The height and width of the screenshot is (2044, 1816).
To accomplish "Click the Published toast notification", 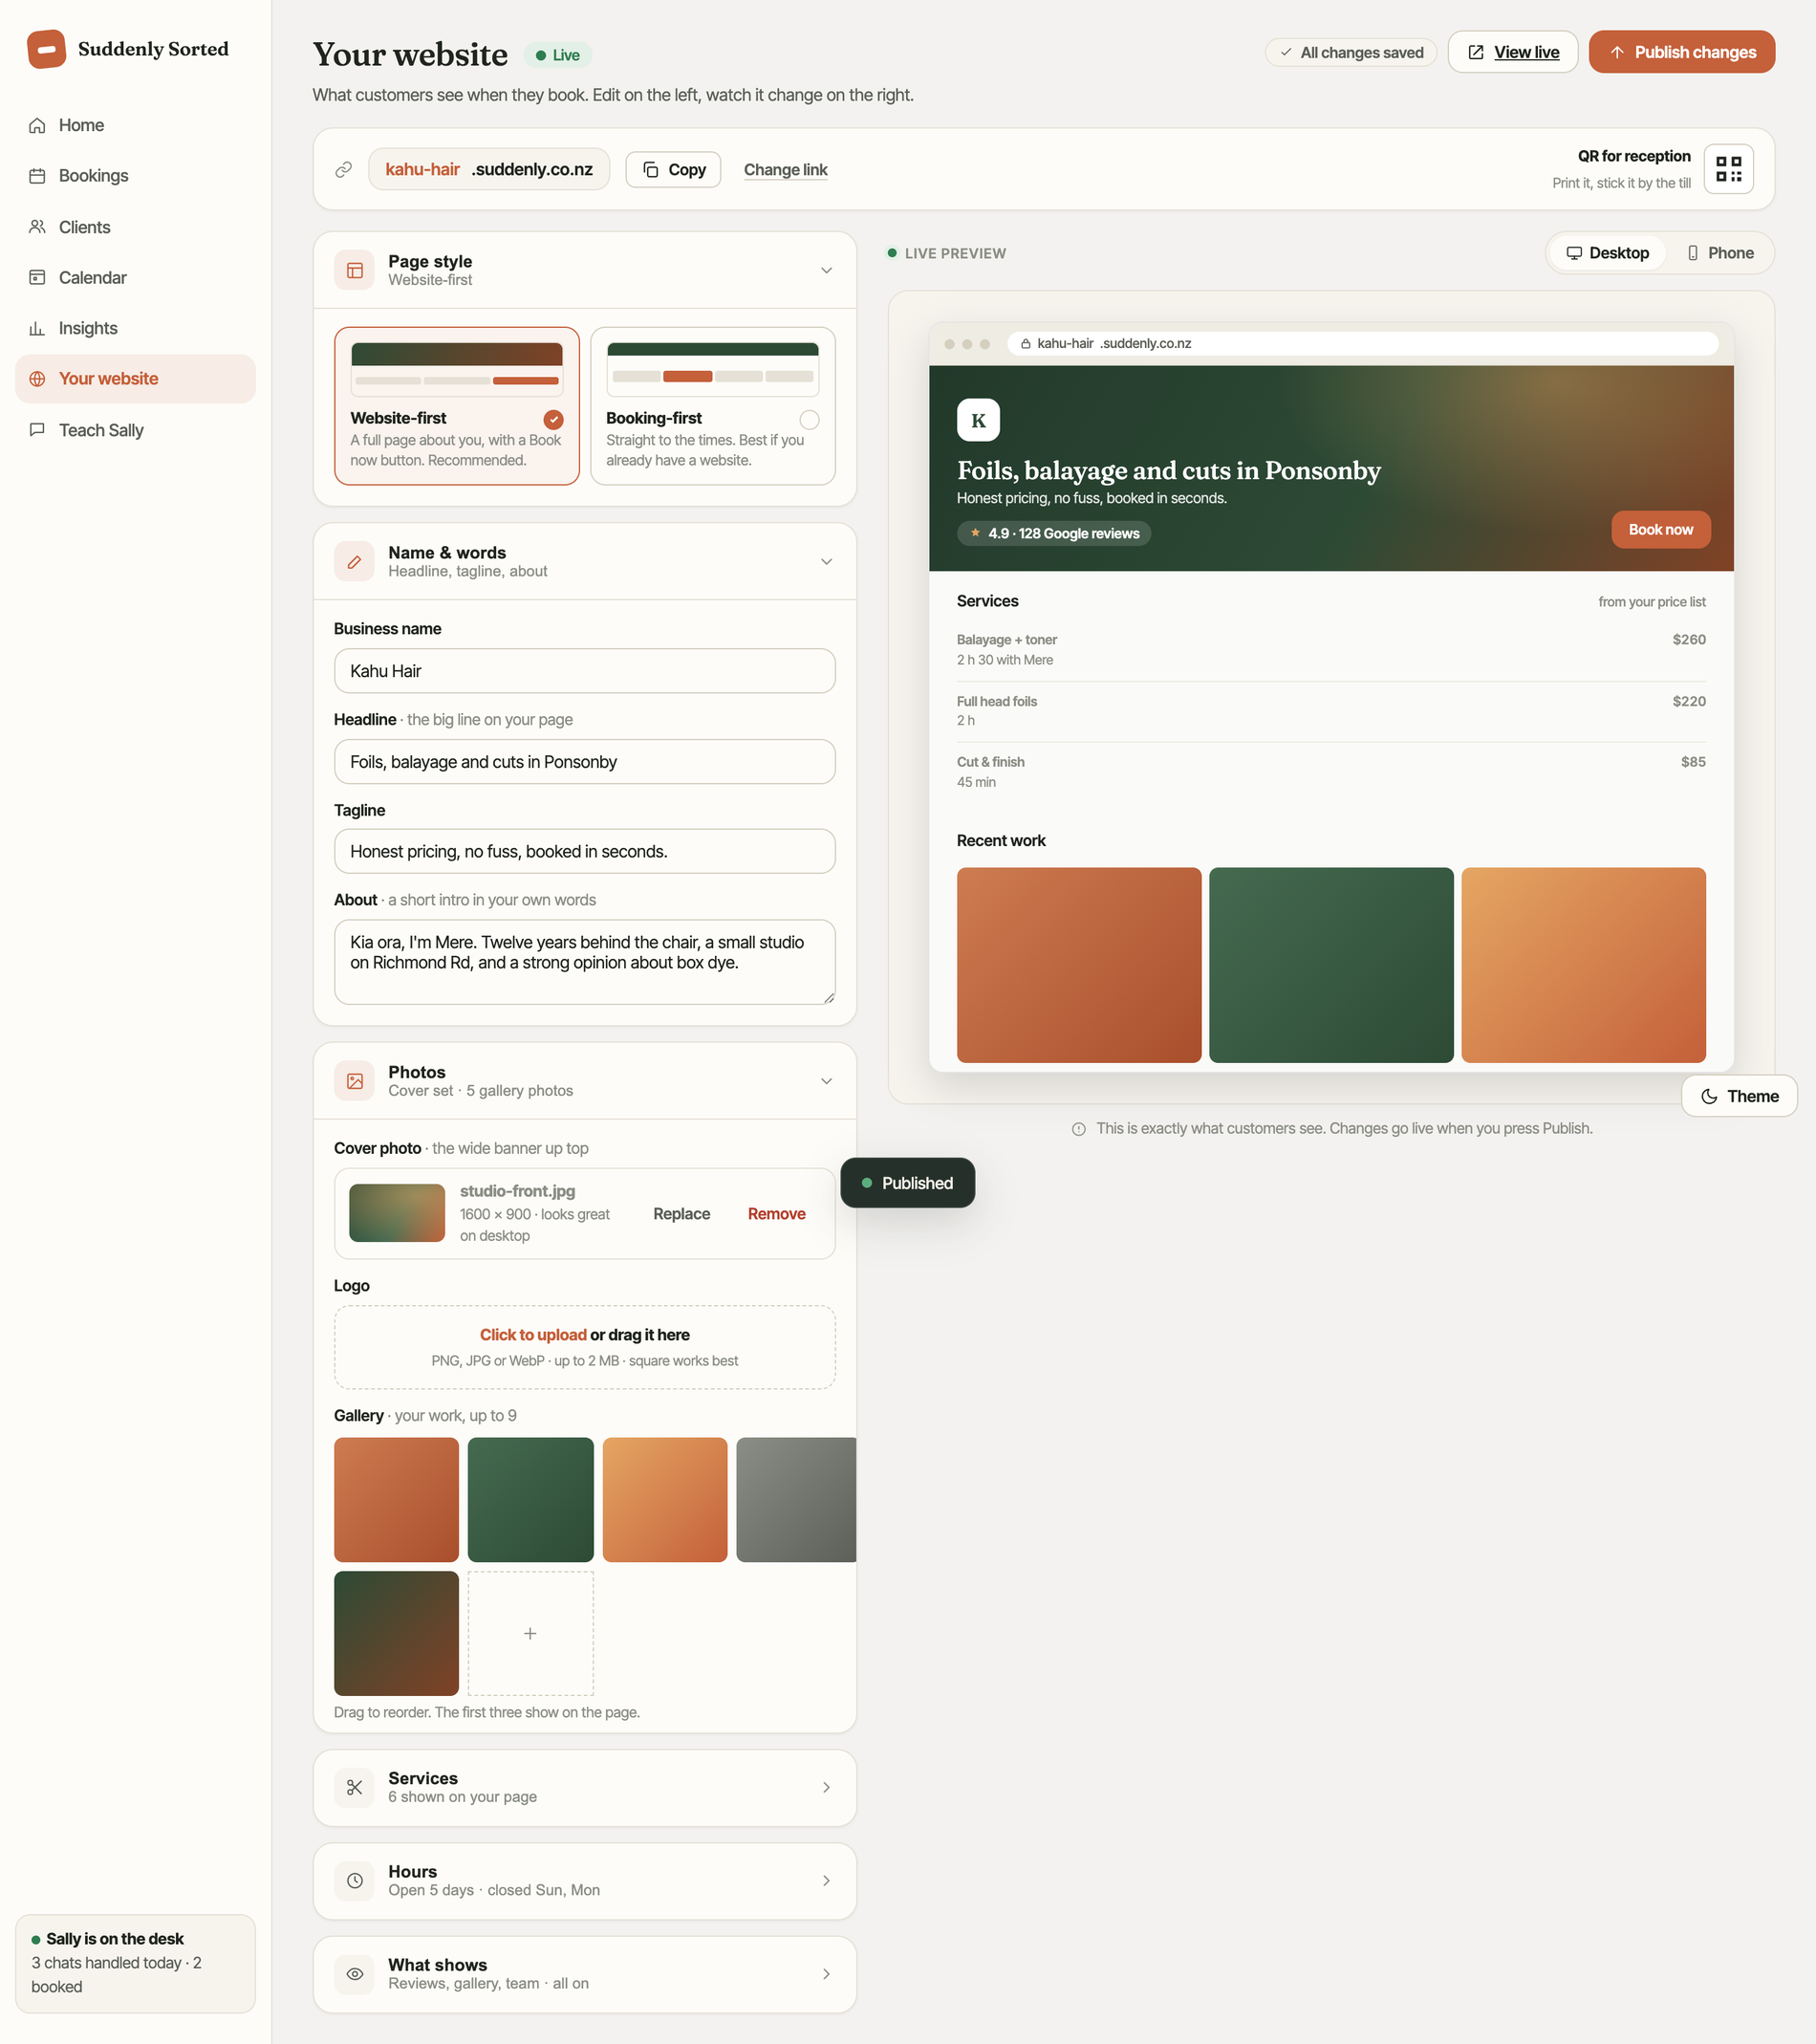I will [907, 1183].
